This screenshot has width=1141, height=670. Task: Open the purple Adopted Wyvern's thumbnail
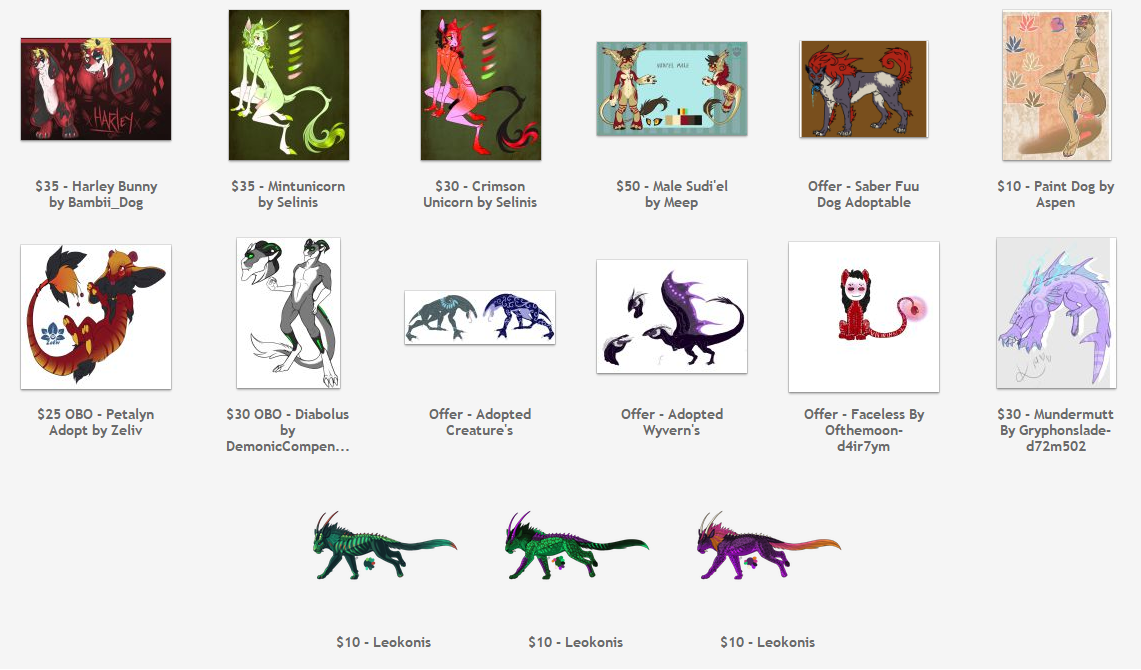(x=672, y=316)
